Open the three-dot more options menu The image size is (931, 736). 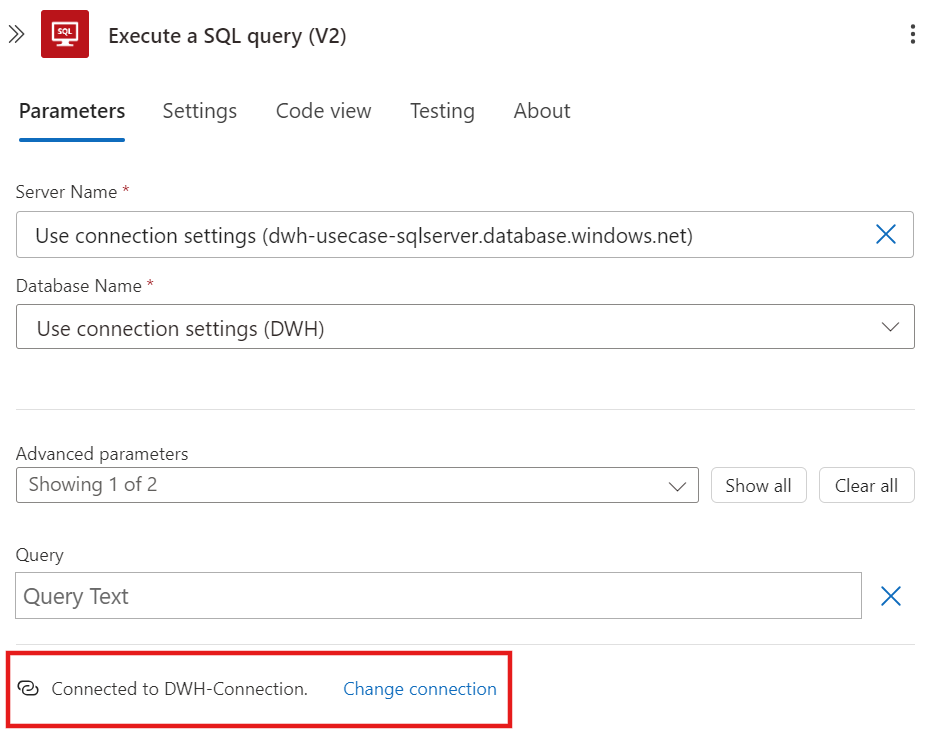913,34
